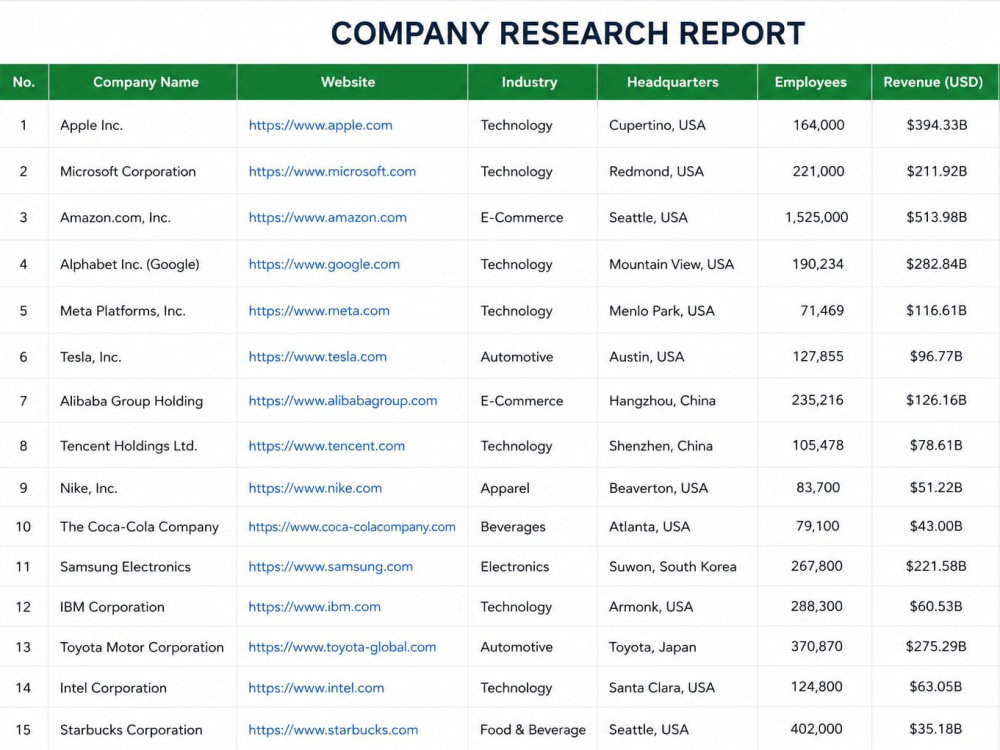Select the Beverages industry cell
Viewport: 1000px width, 750px height.
point(532,527)
